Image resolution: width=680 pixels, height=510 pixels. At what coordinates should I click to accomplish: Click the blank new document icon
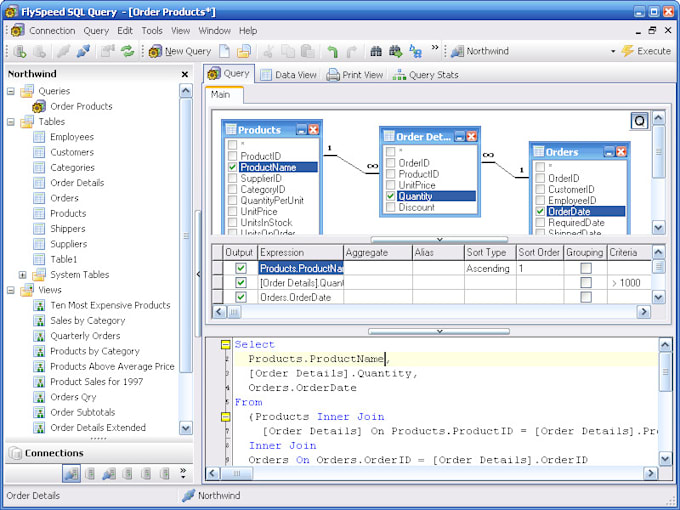click(224, 51)
